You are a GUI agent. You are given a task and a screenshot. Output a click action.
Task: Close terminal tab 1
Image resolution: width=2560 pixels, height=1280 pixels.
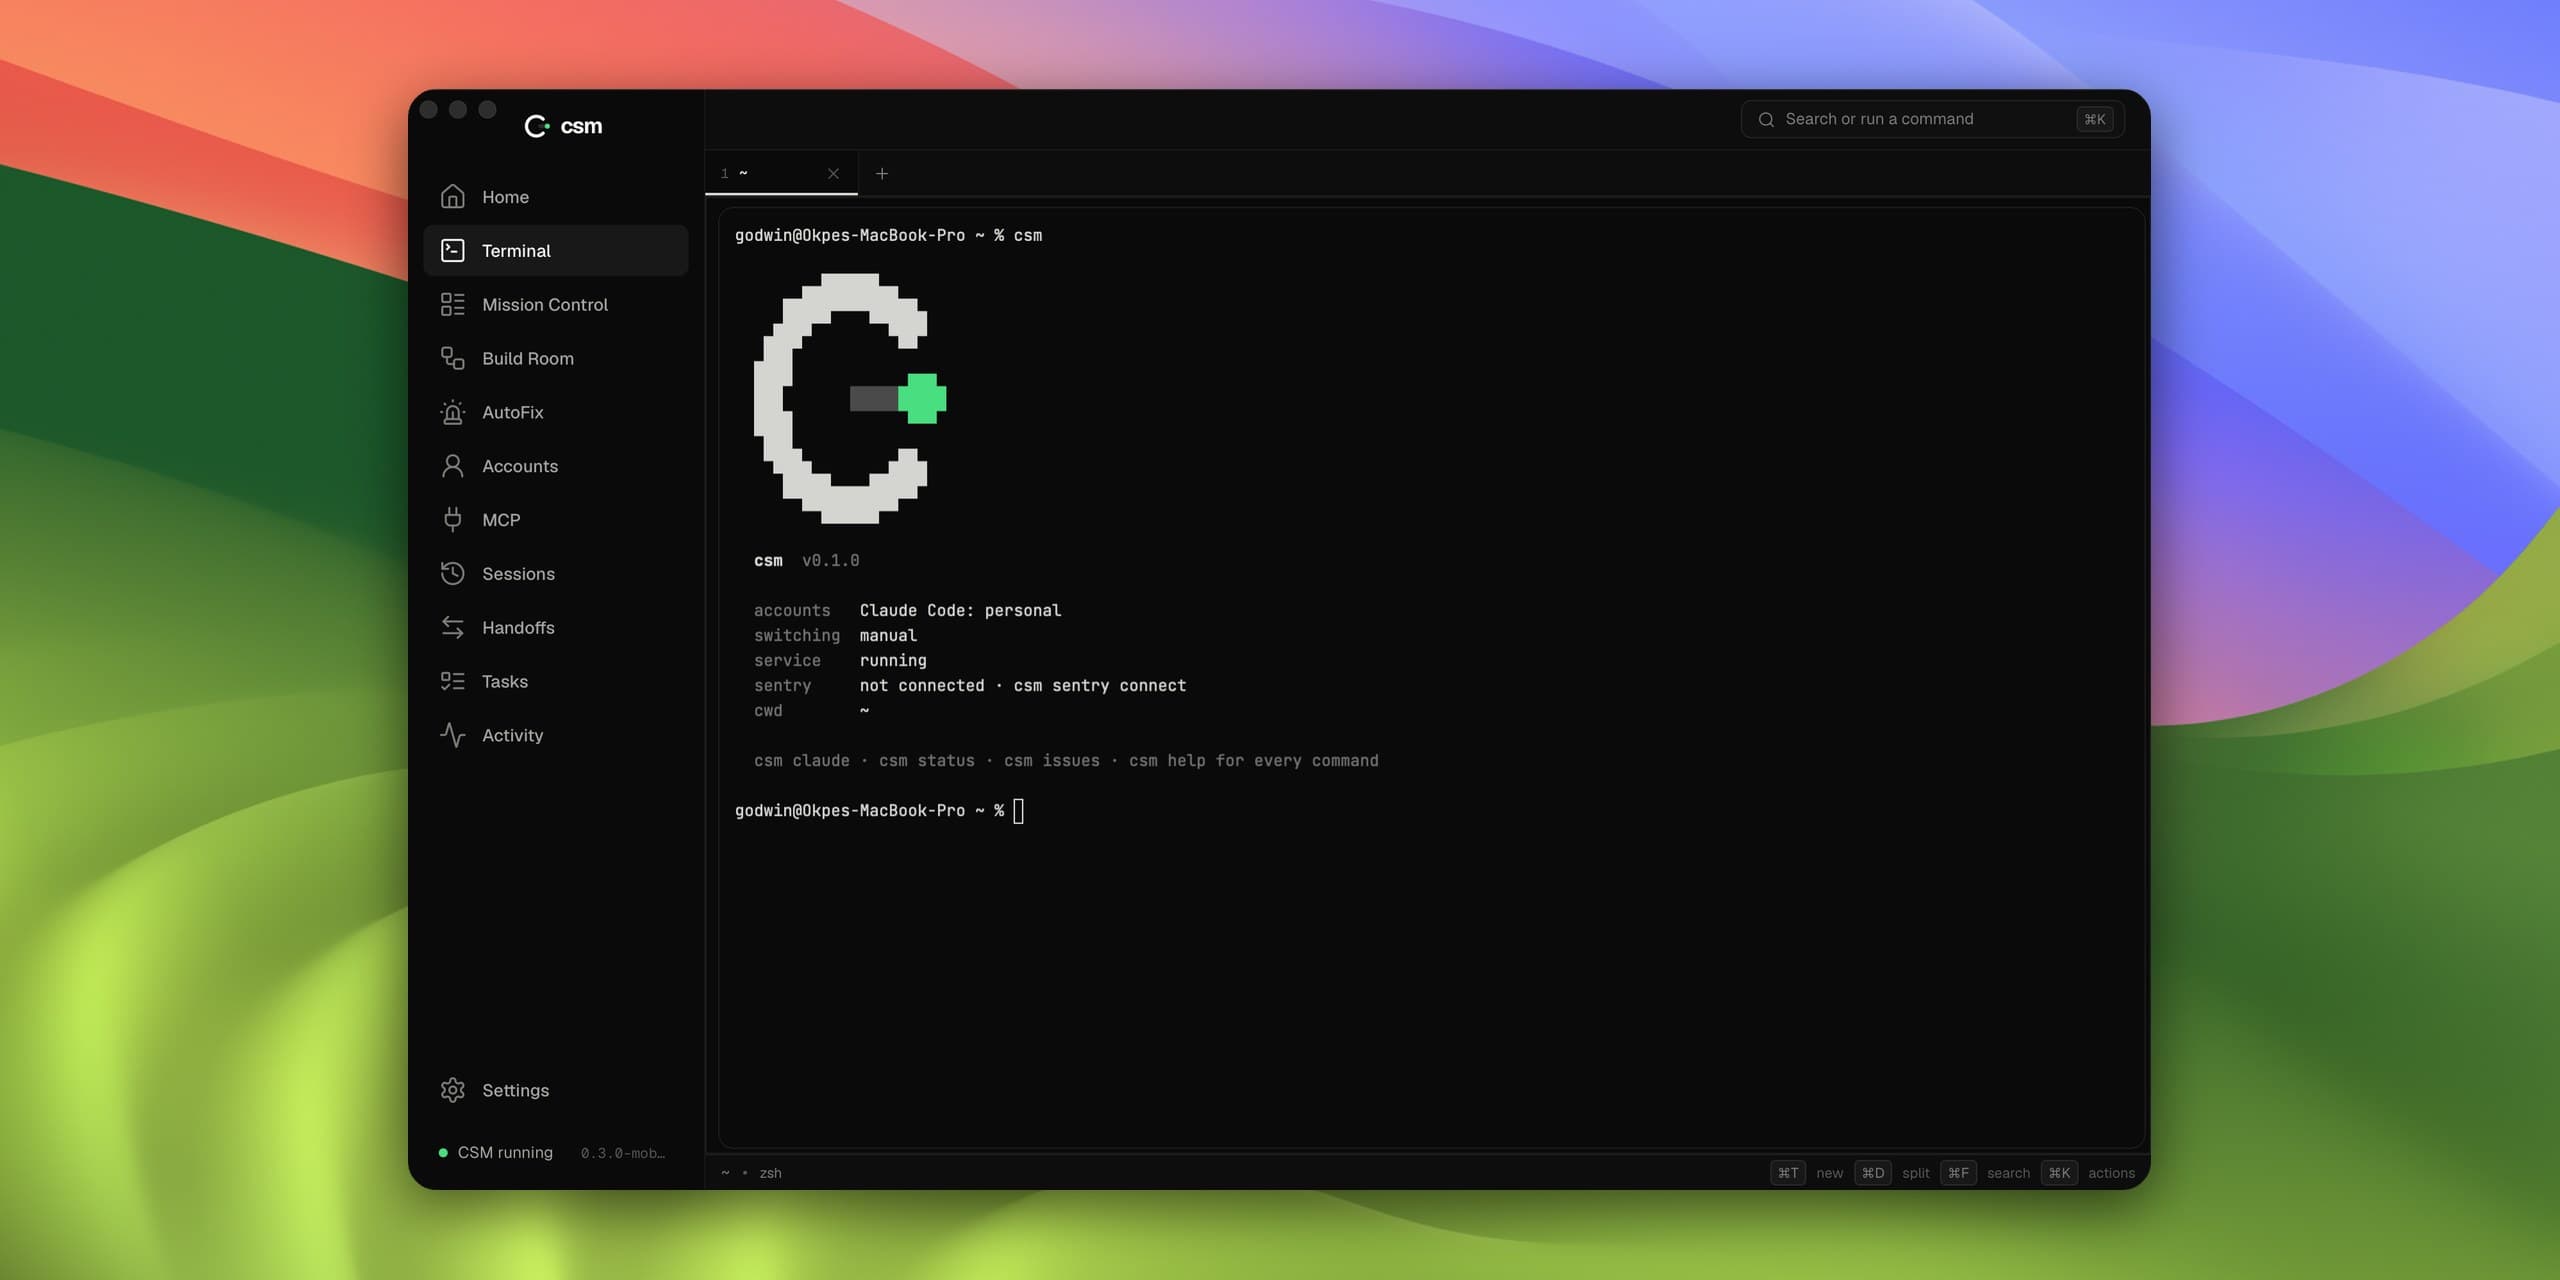(x=833, y=173)
